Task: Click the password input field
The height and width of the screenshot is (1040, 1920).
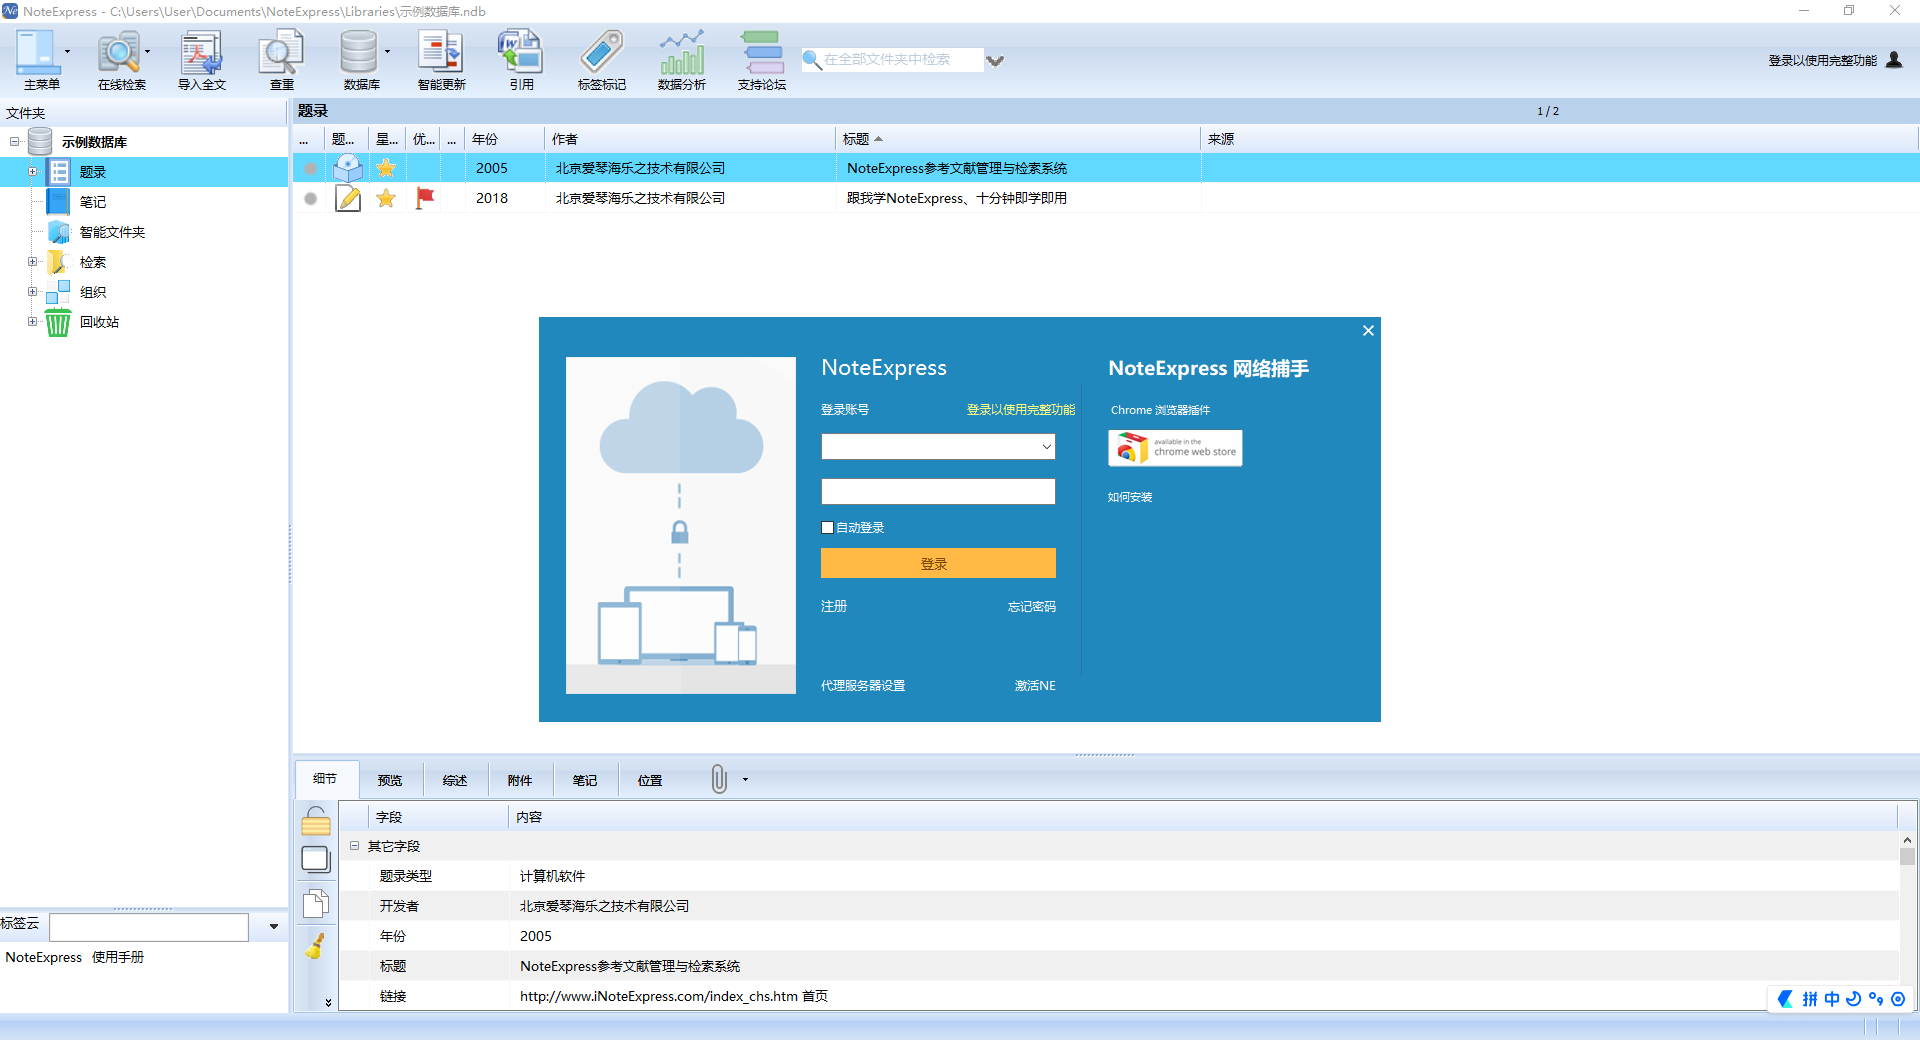Action: [937, 492]
